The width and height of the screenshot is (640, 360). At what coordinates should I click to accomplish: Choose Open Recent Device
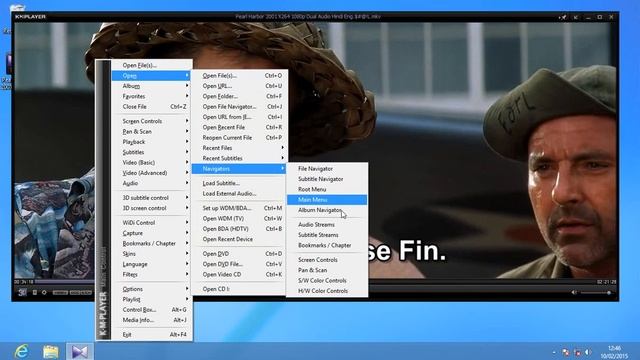(240, 239)
